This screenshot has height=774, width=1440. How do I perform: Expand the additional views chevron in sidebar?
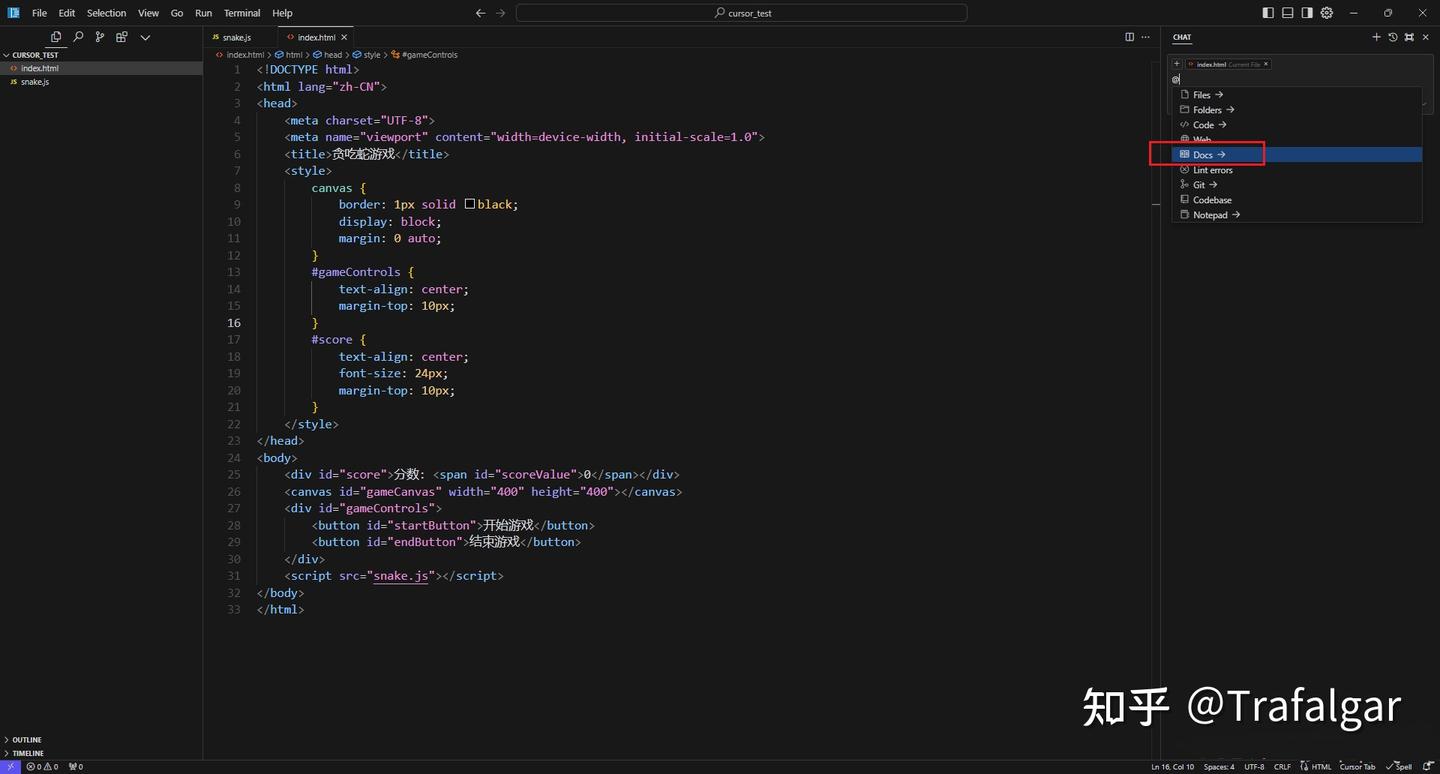145,37
